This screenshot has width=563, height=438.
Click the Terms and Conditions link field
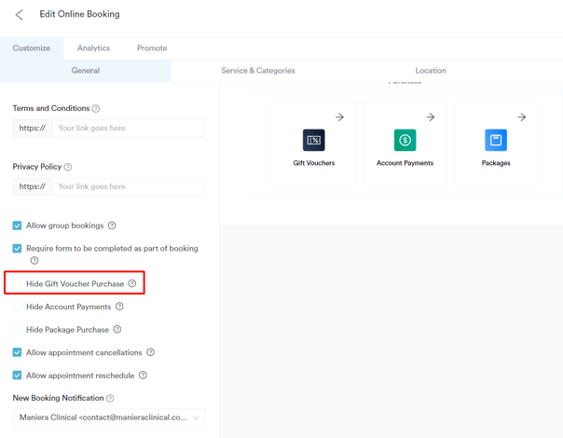129,128
